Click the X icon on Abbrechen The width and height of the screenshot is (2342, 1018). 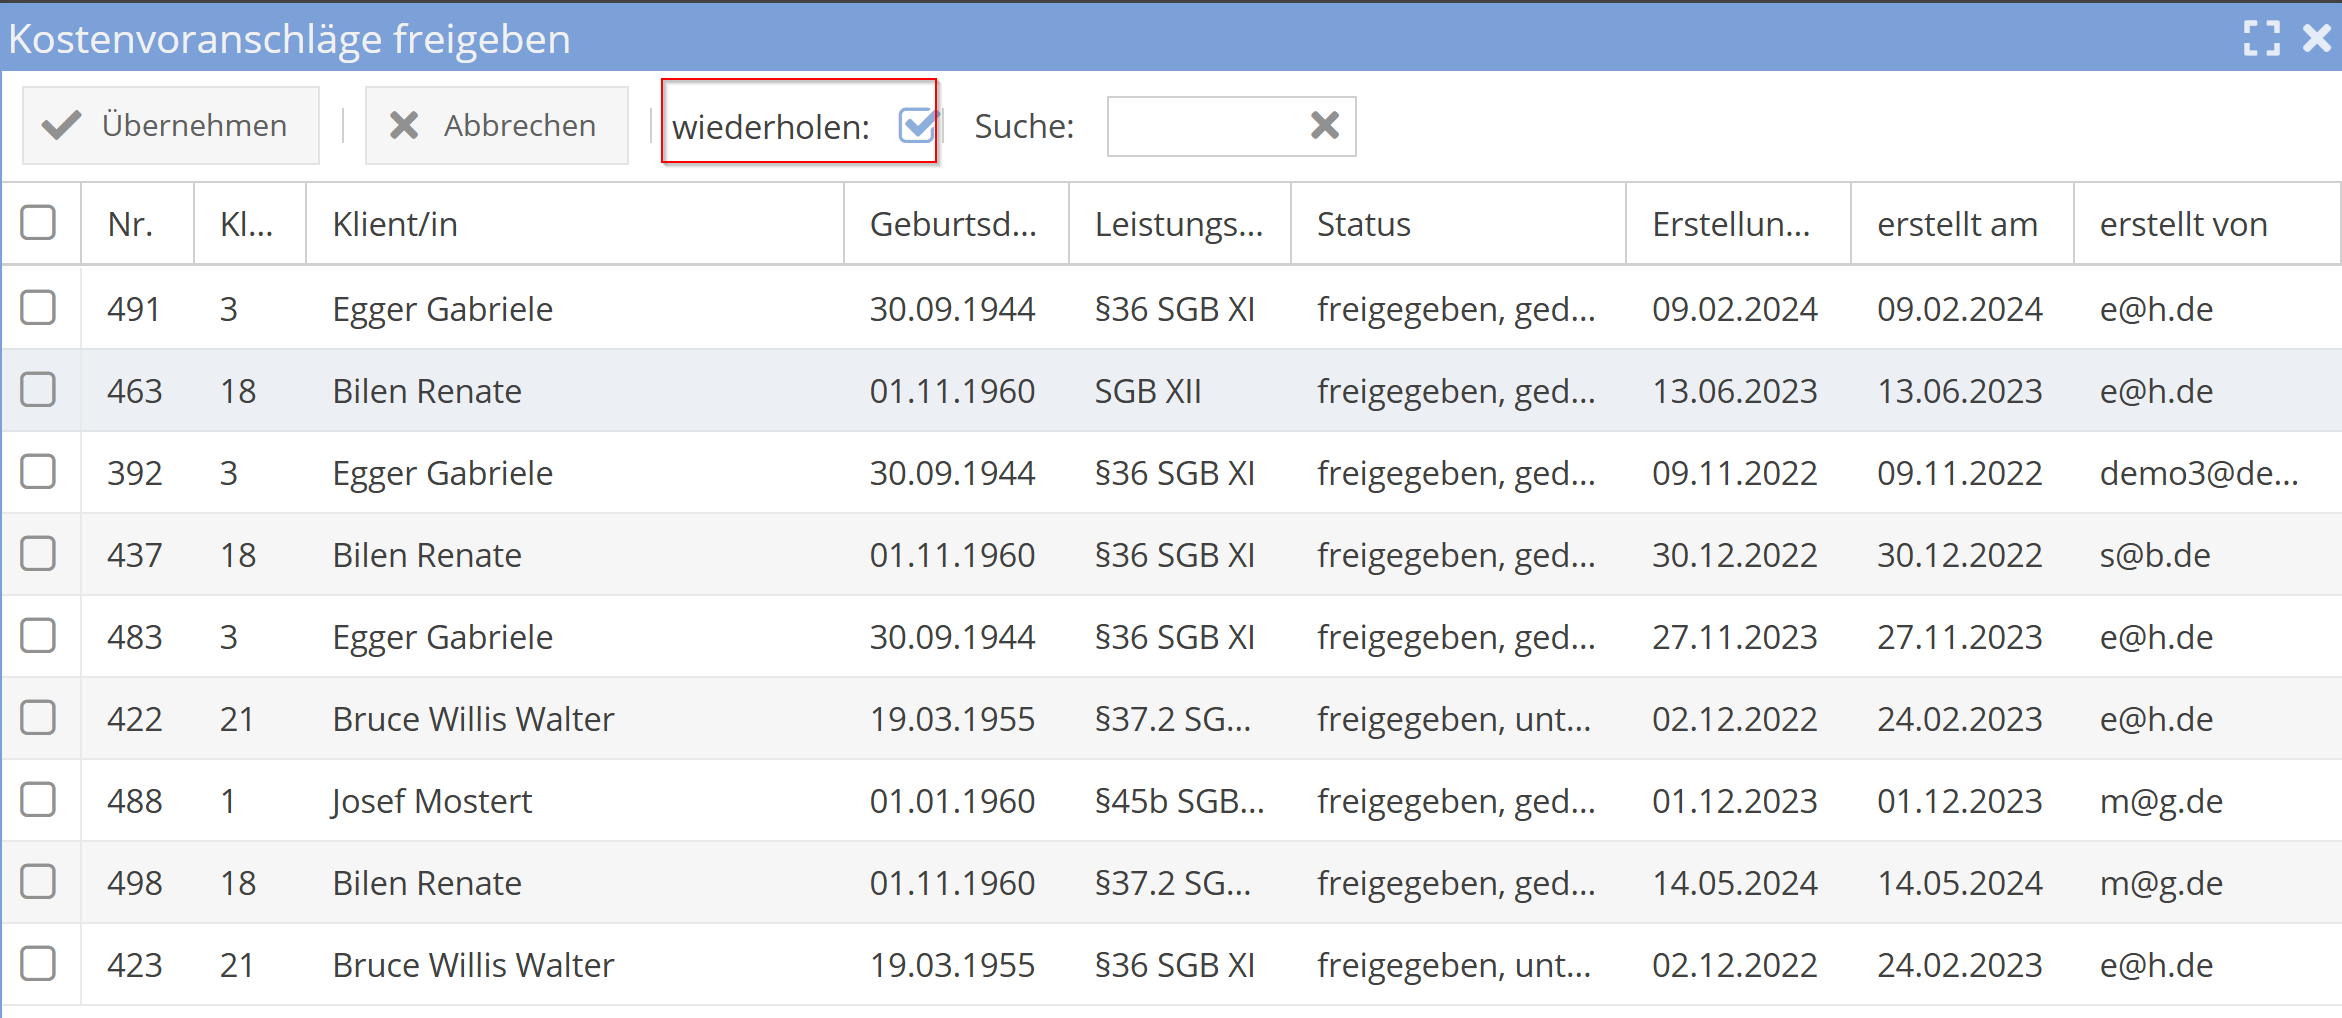point(404,125)
